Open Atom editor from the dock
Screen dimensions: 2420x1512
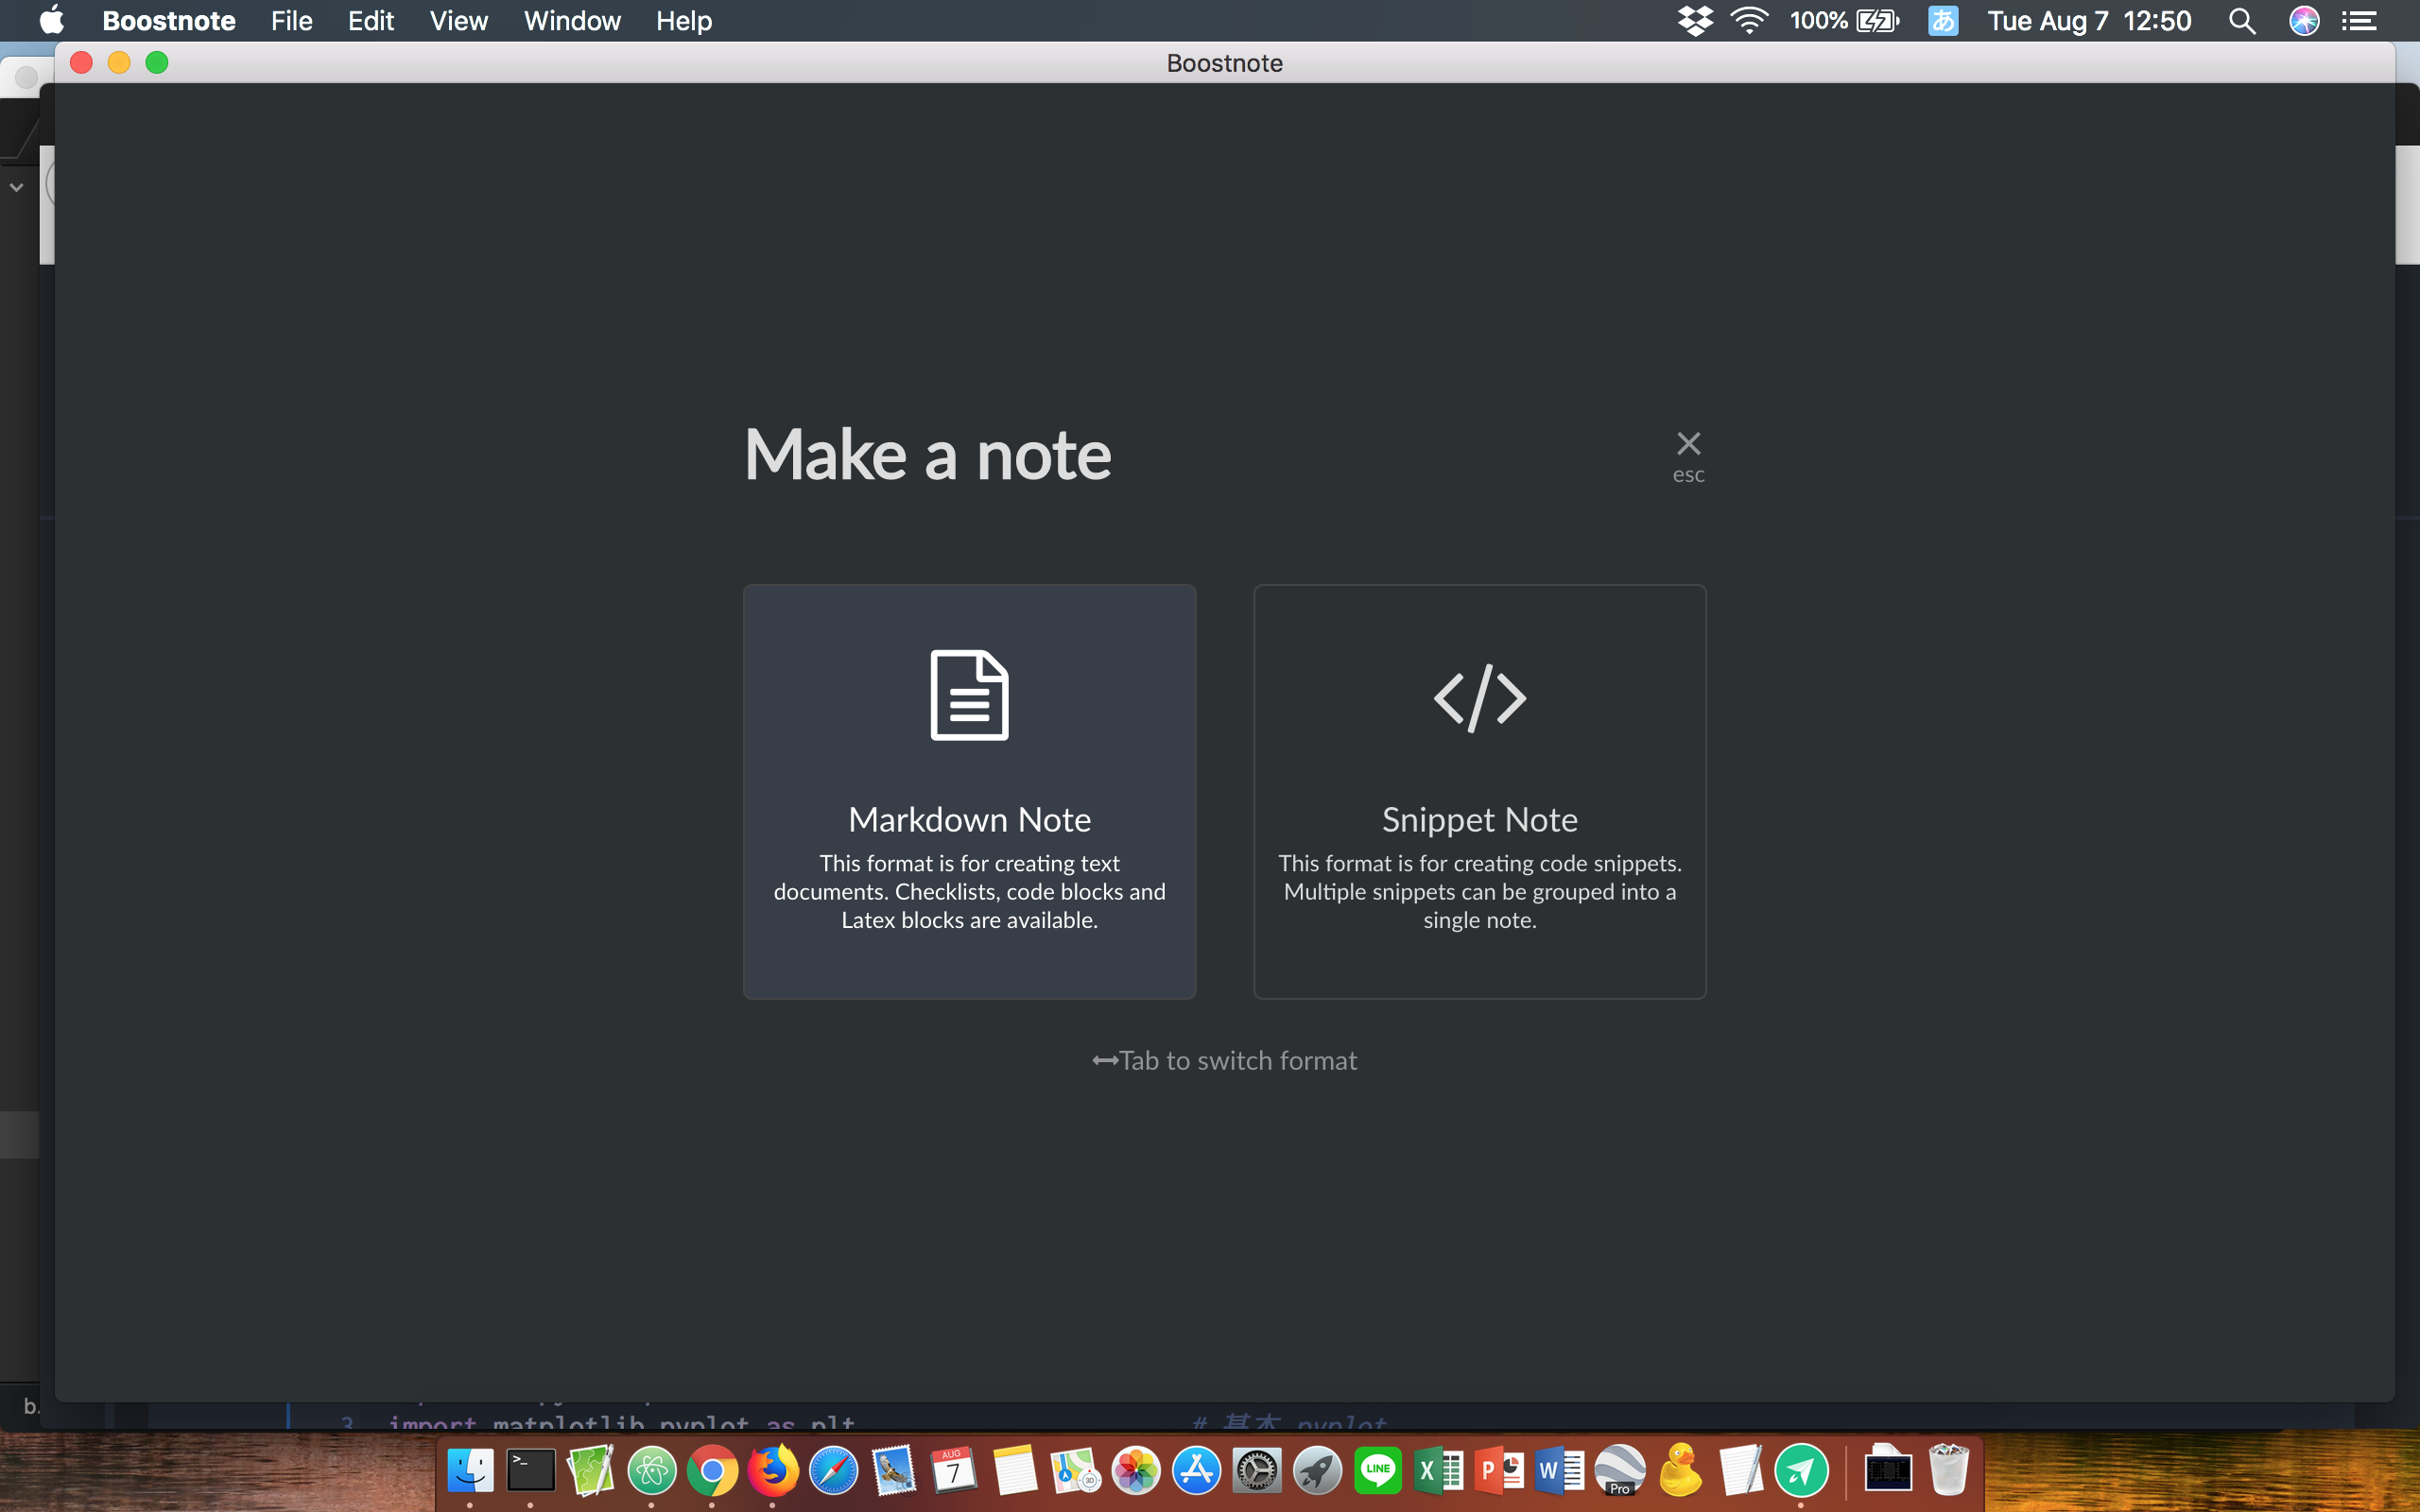click(652, 1471)
